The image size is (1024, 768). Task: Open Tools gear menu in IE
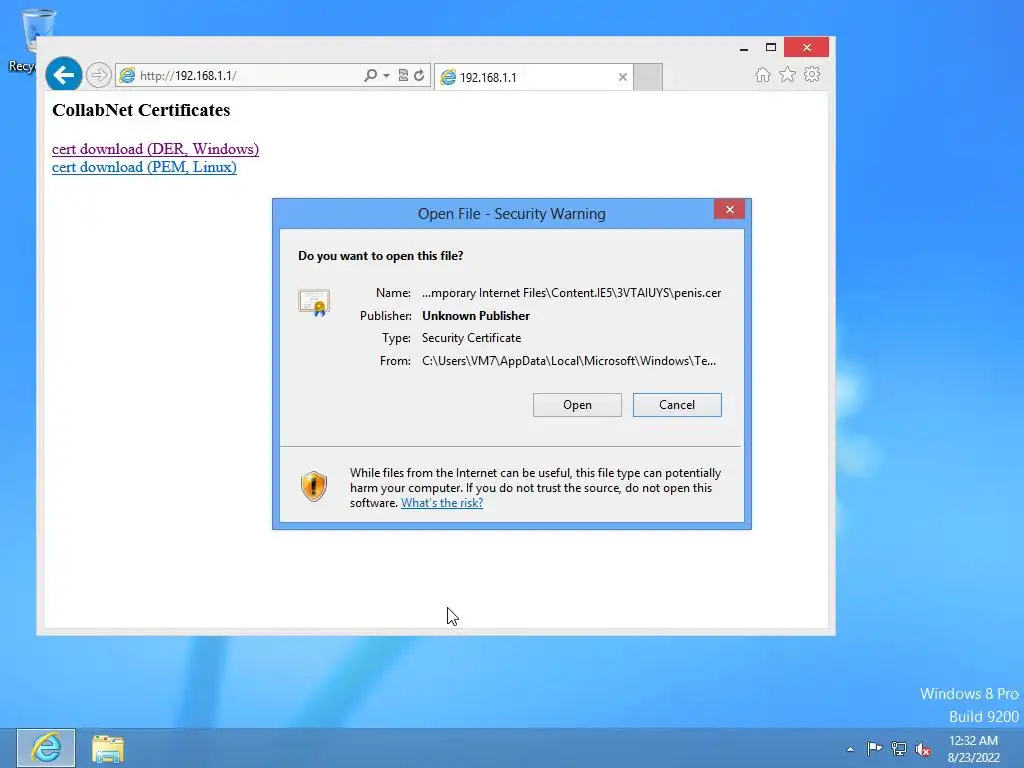tap(812, 74)
